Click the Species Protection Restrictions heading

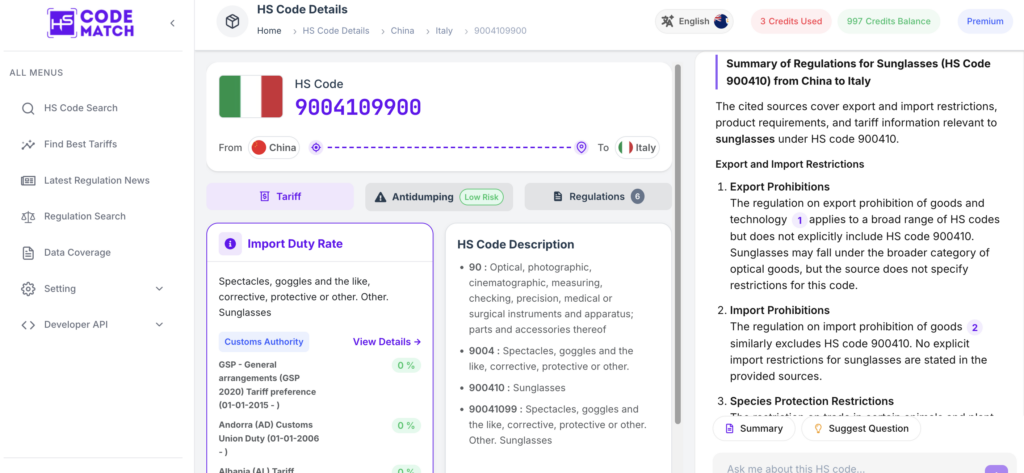(812, 401)
